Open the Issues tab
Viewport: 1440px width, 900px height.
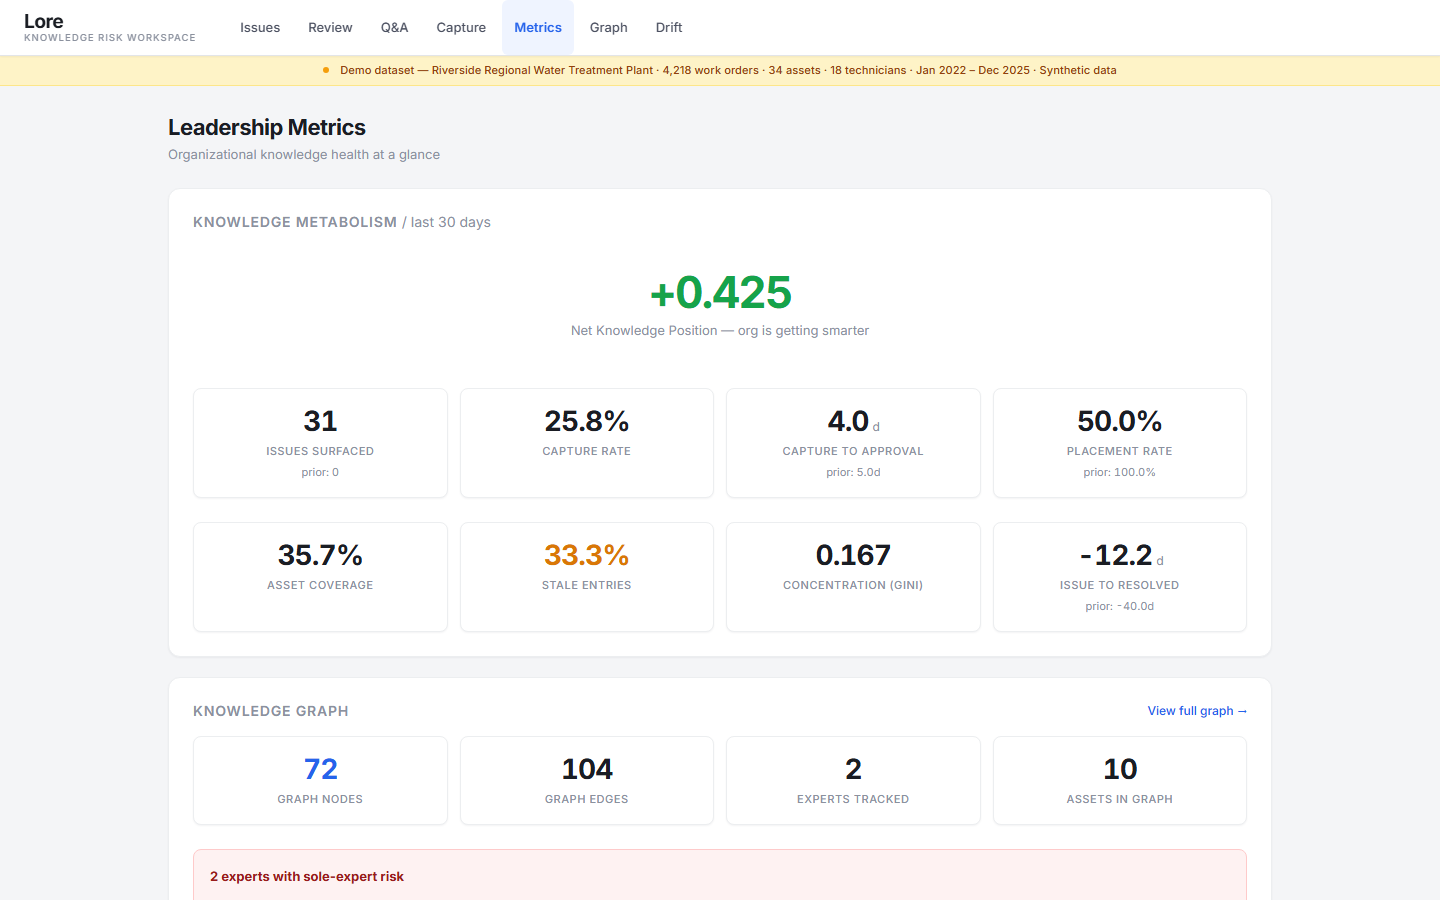pos(260,28)
